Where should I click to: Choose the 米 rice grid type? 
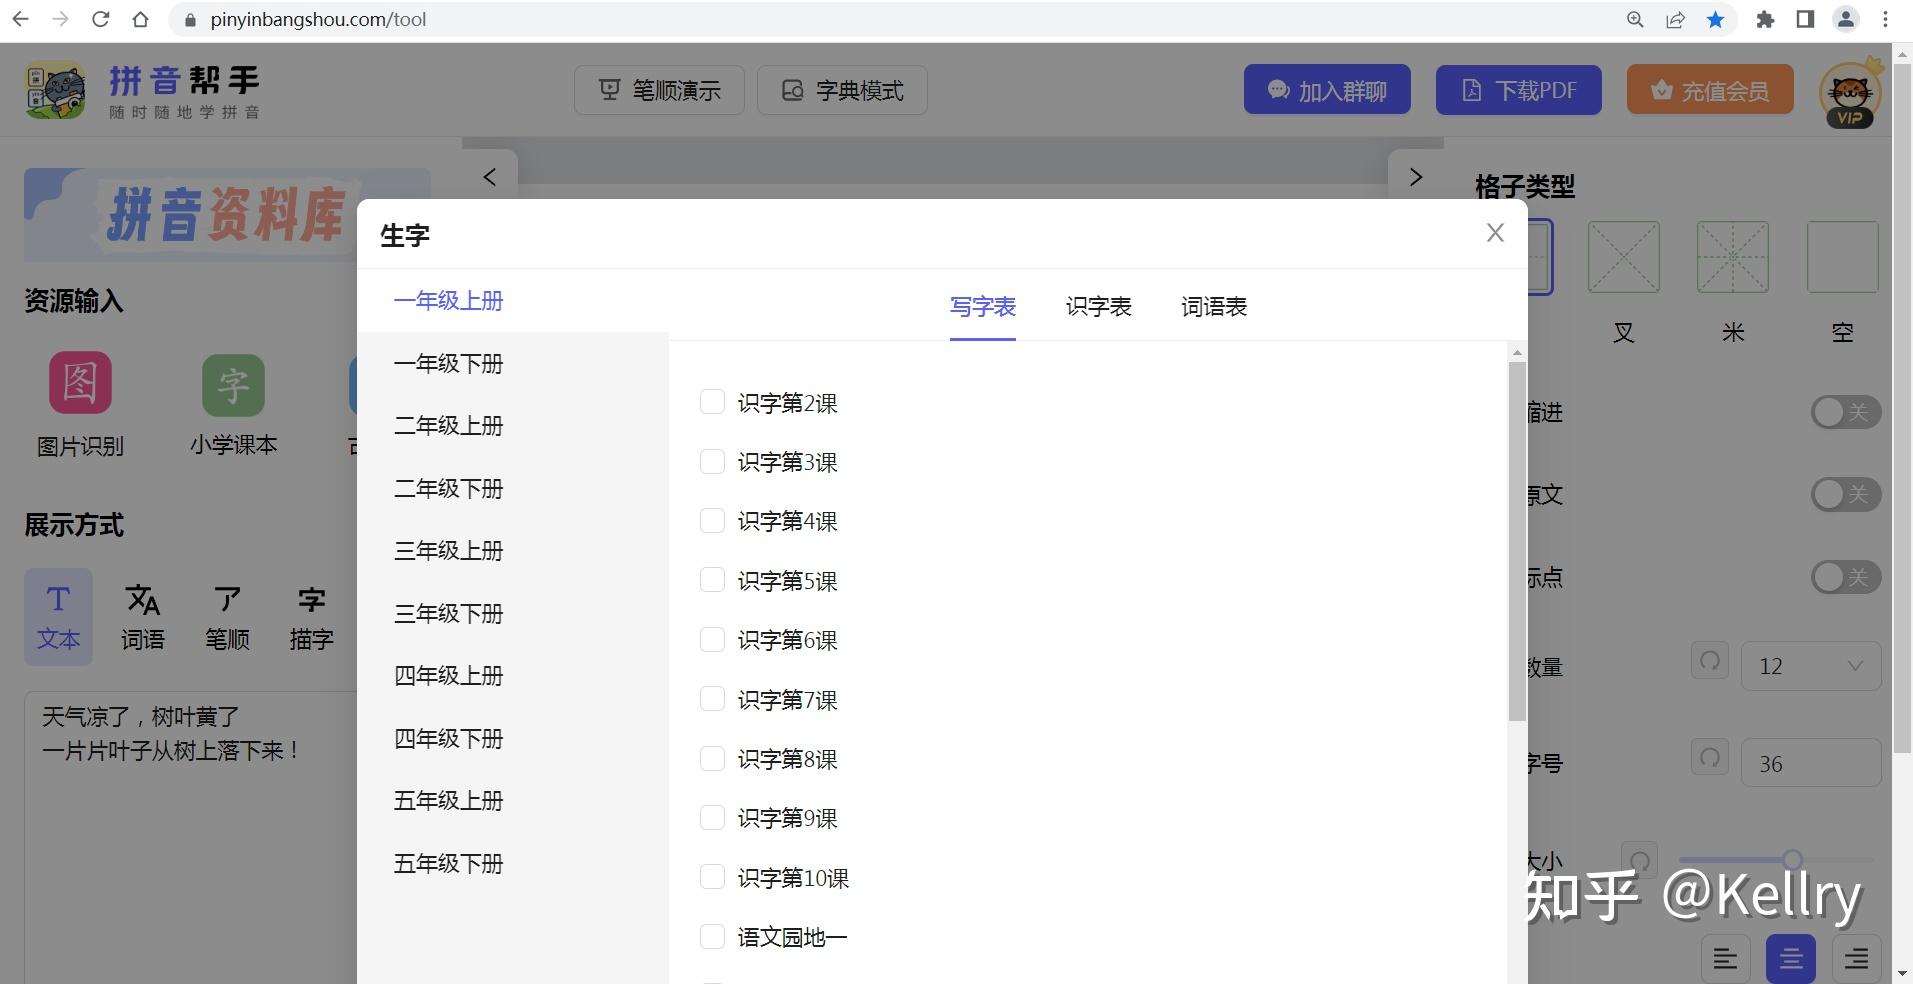pos(1733,257)
